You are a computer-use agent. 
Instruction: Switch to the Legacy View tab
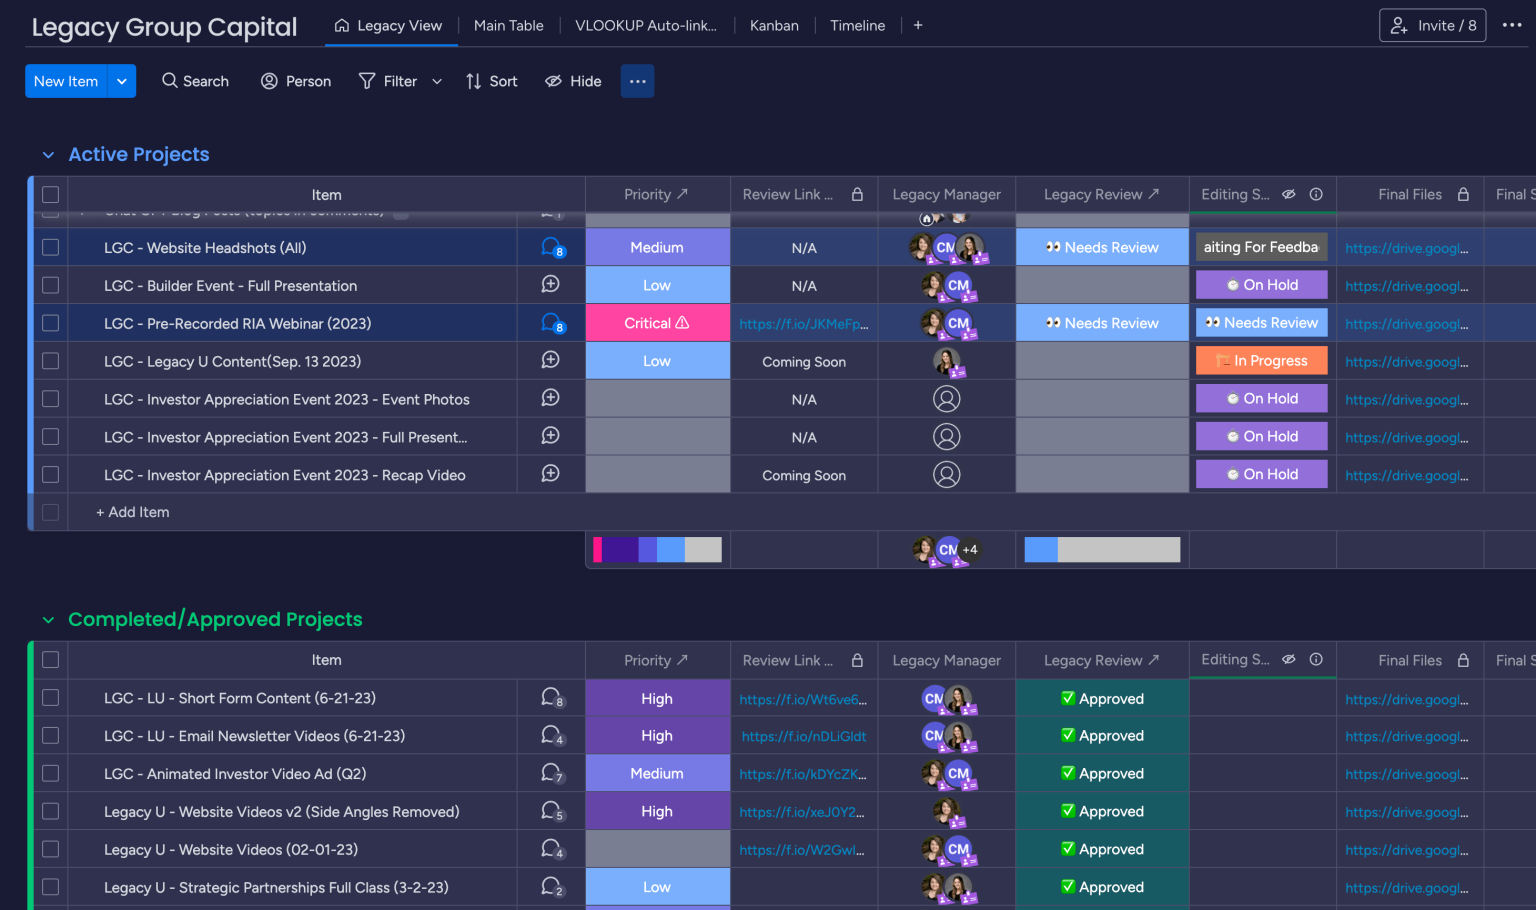coord(388,25)
